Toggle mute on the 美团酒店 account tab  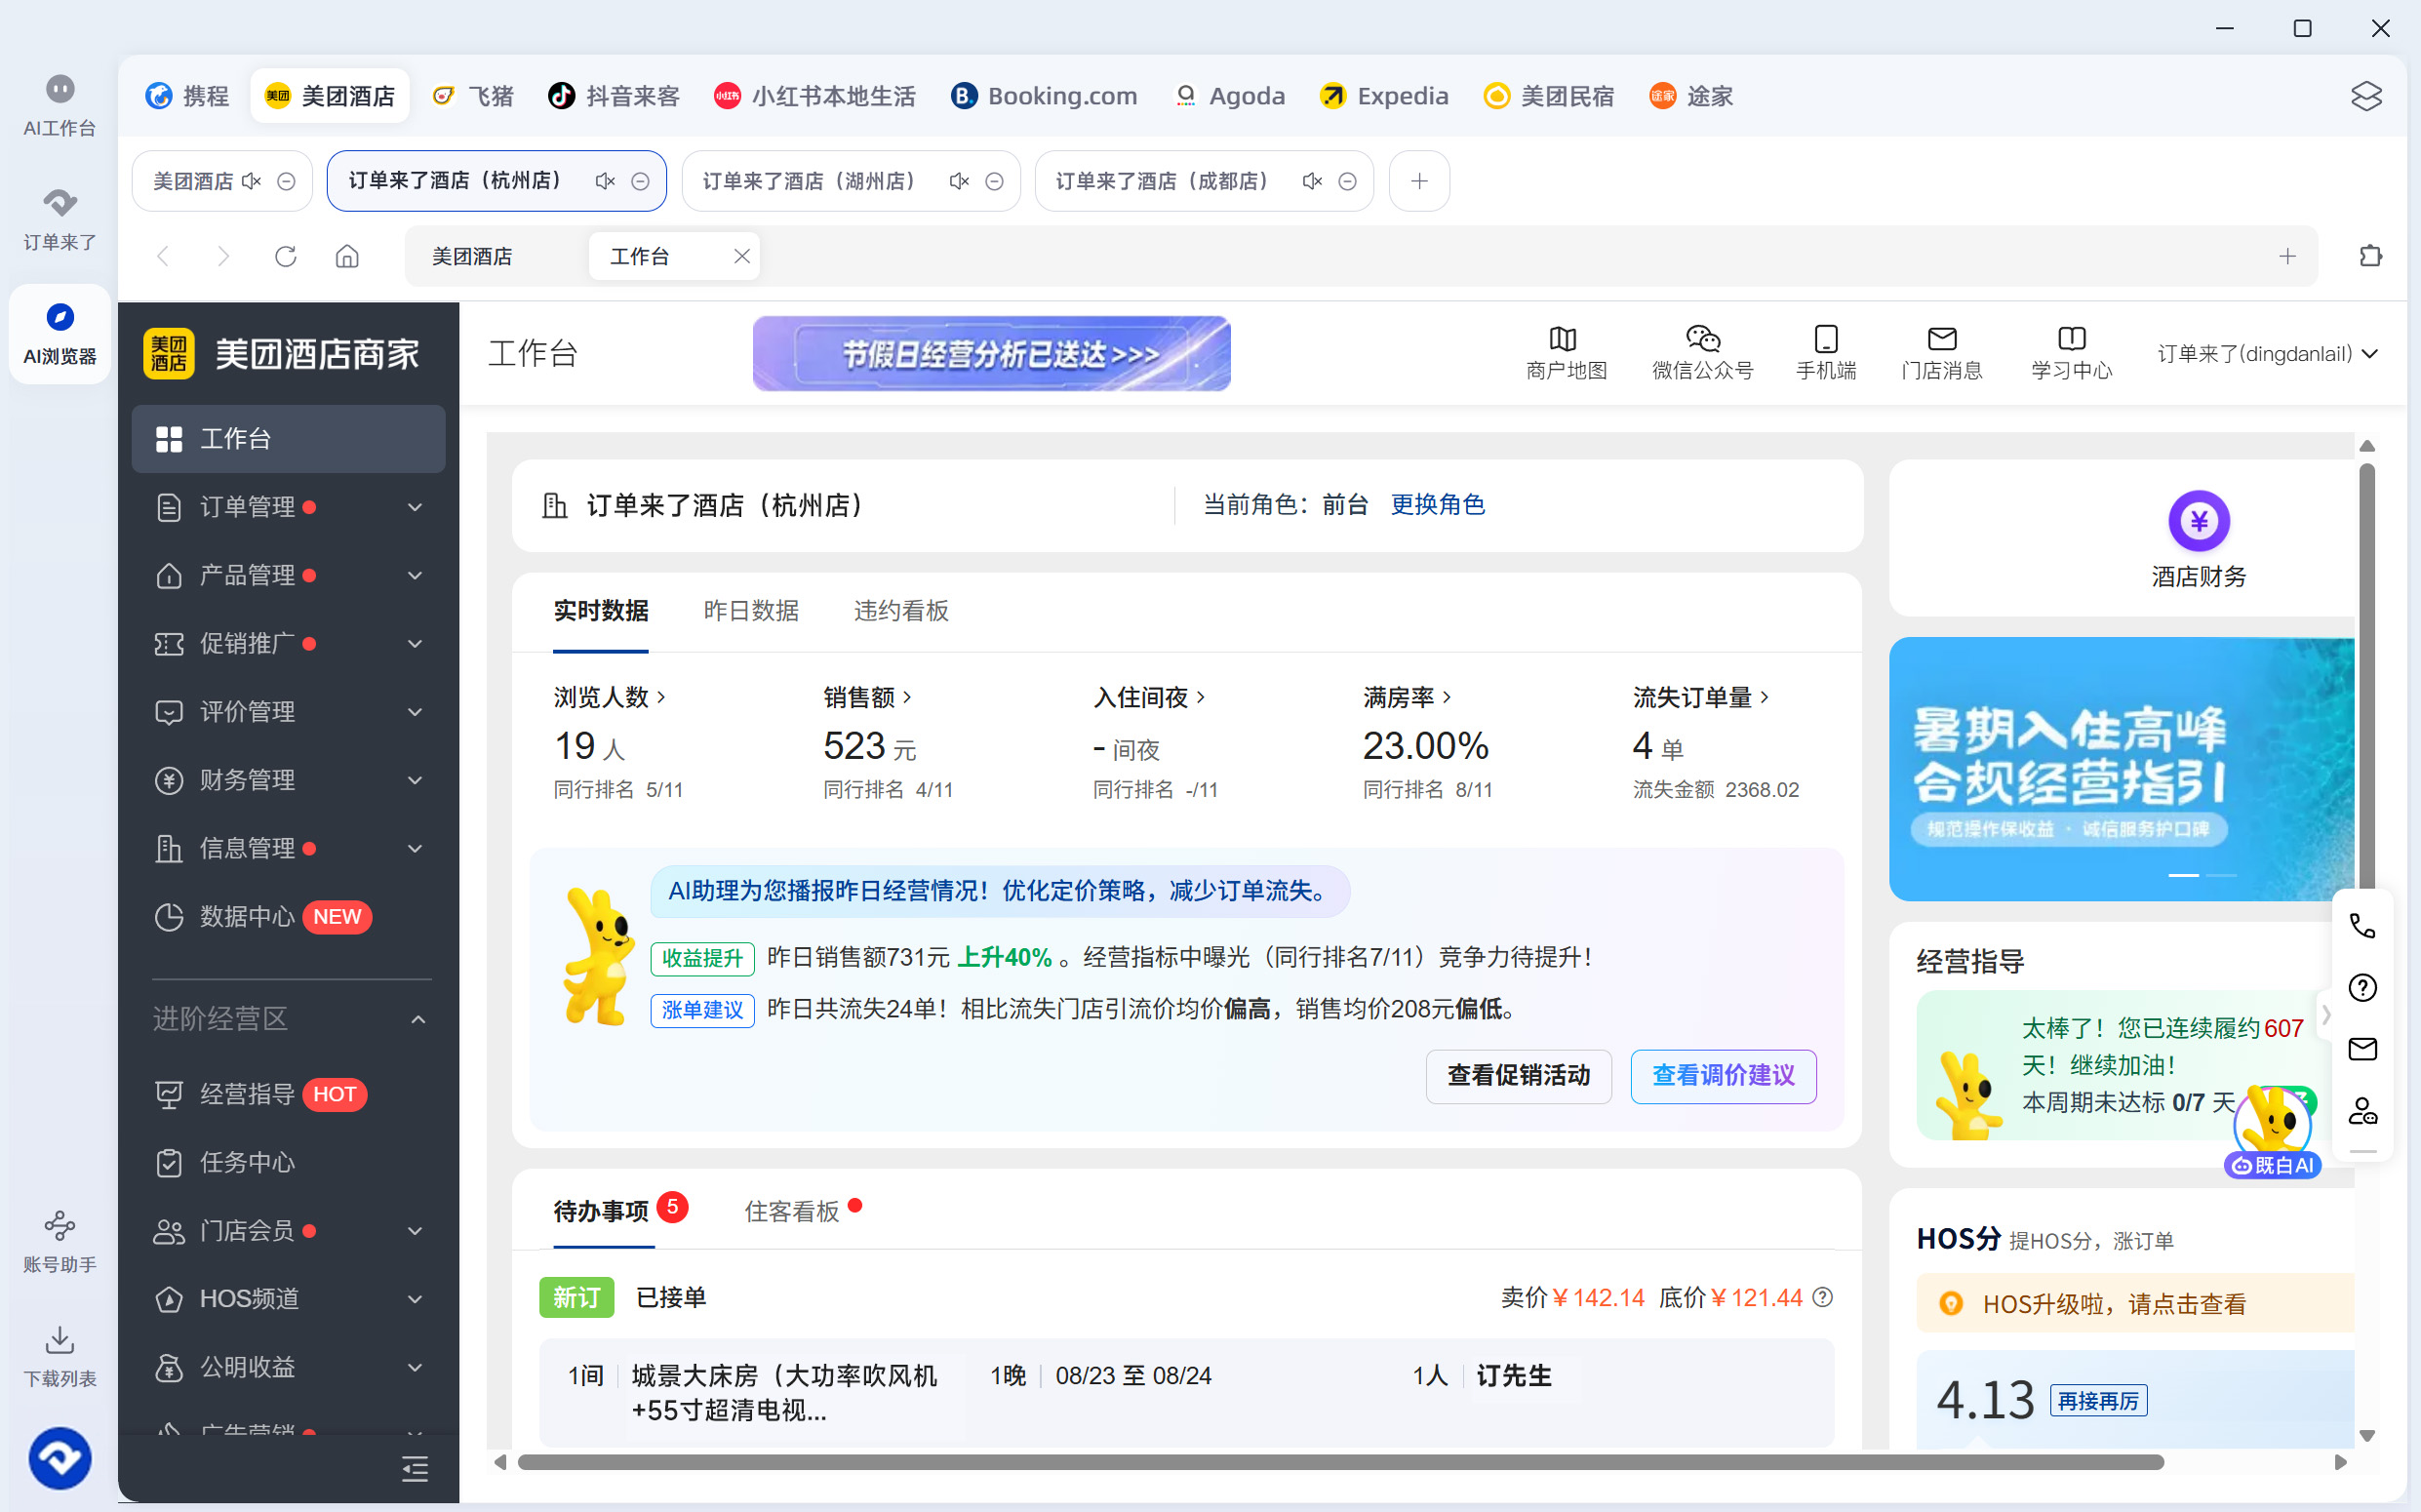click(x=251, y=181)
